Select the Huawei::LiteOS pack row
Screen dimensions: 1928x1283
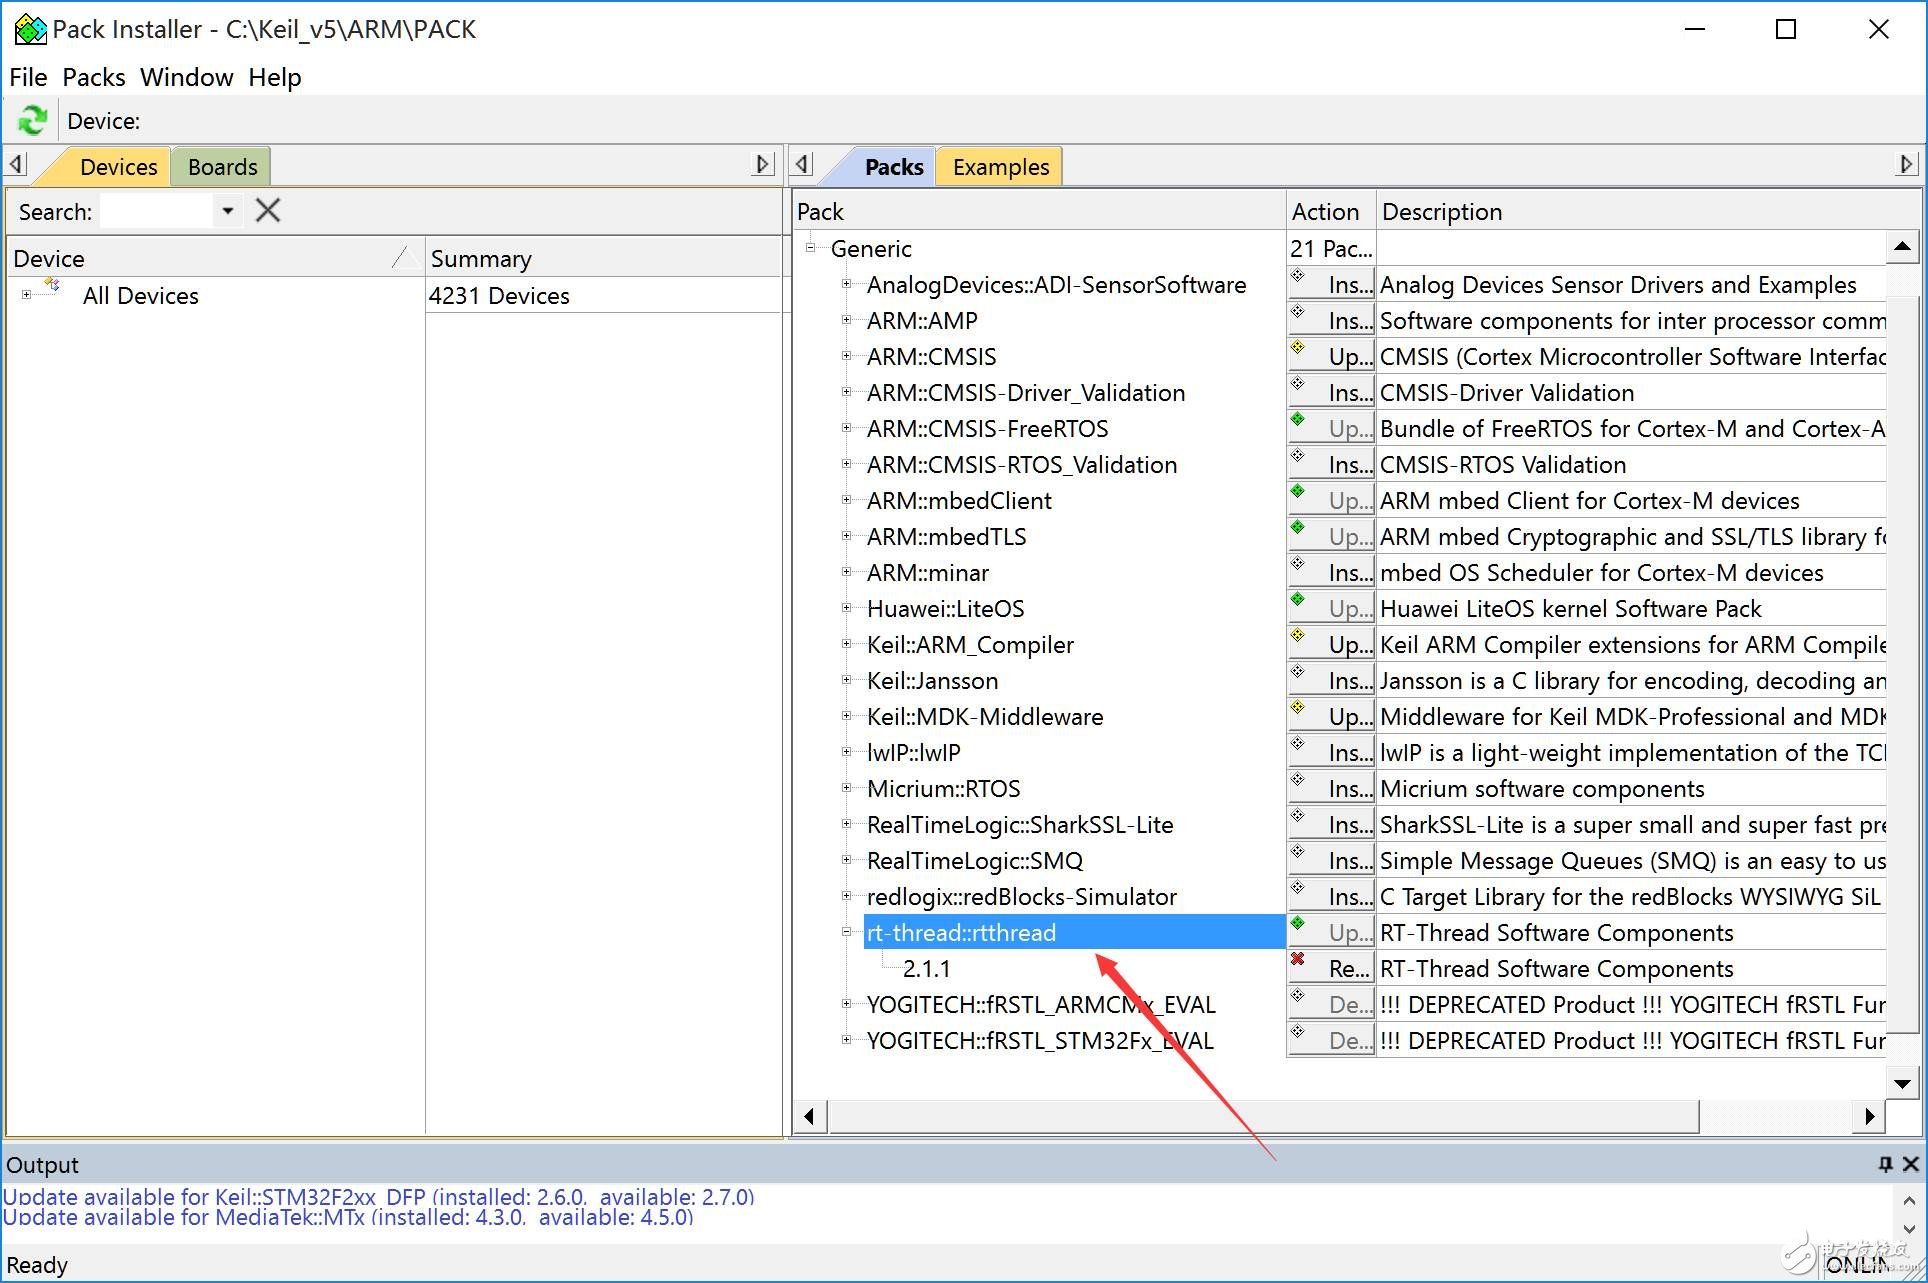(x=945, y=609)
